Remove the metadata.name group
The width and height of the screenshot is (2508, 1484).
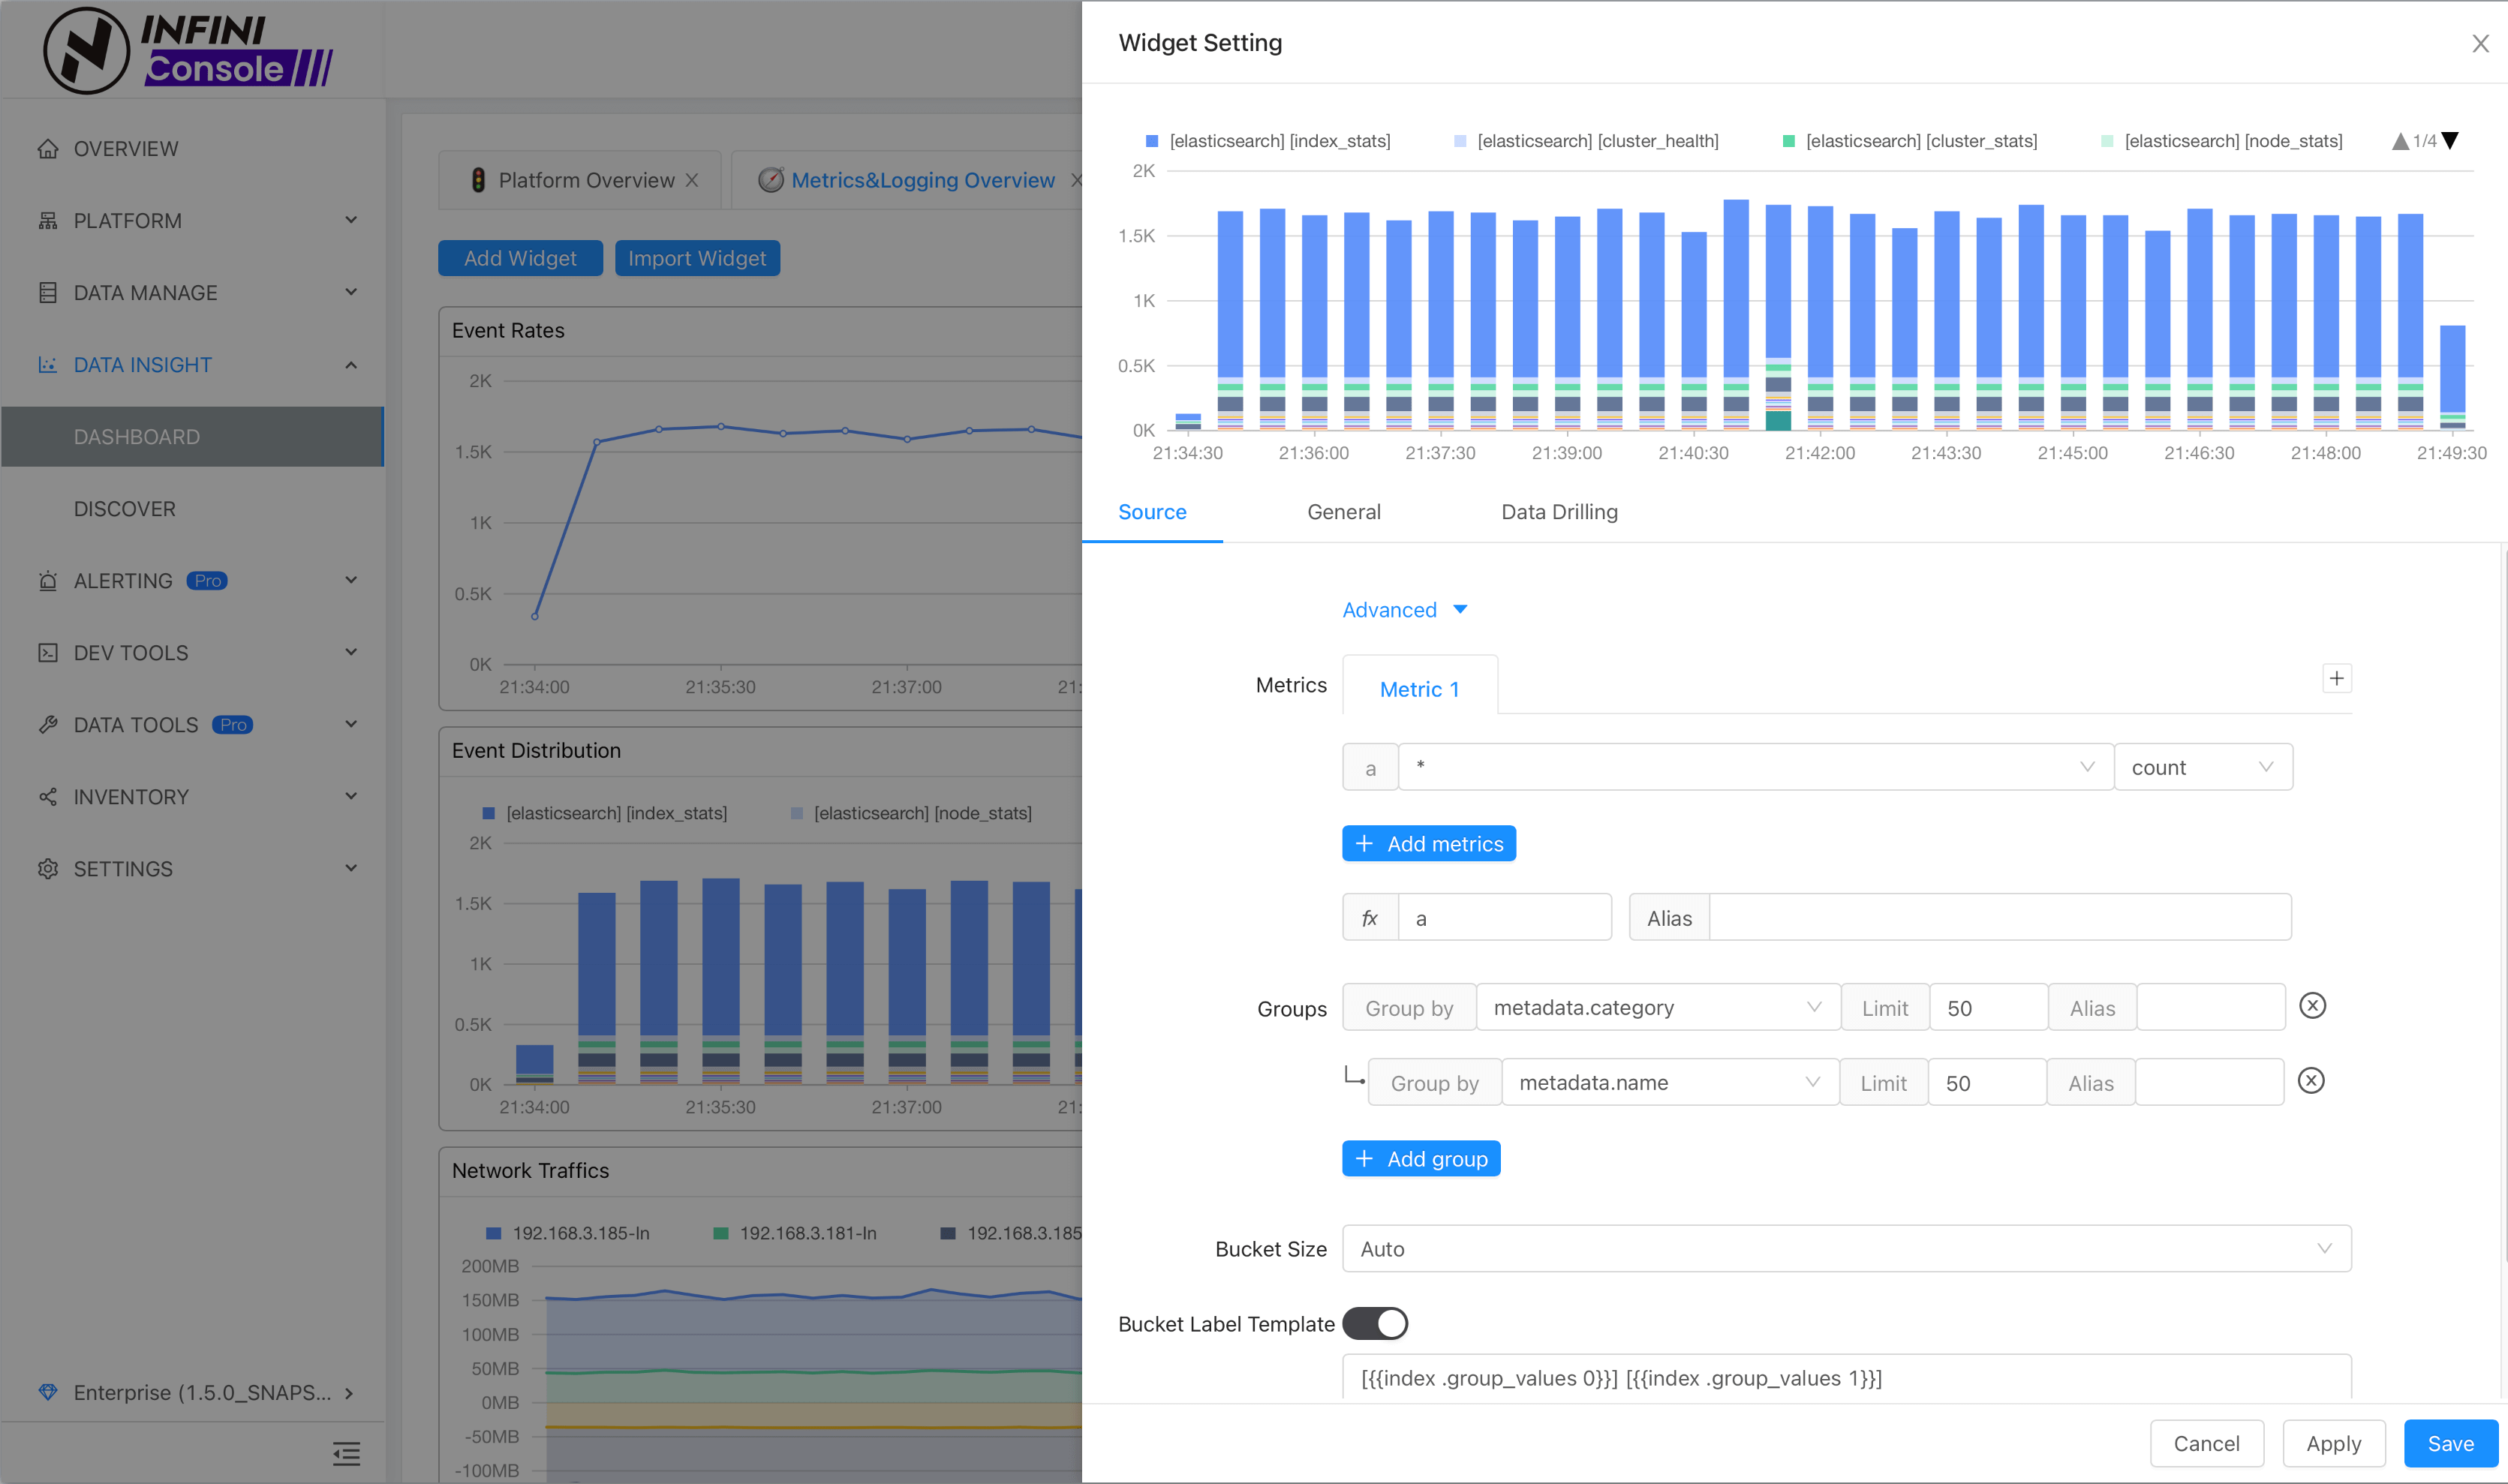pos(2310,1080)
